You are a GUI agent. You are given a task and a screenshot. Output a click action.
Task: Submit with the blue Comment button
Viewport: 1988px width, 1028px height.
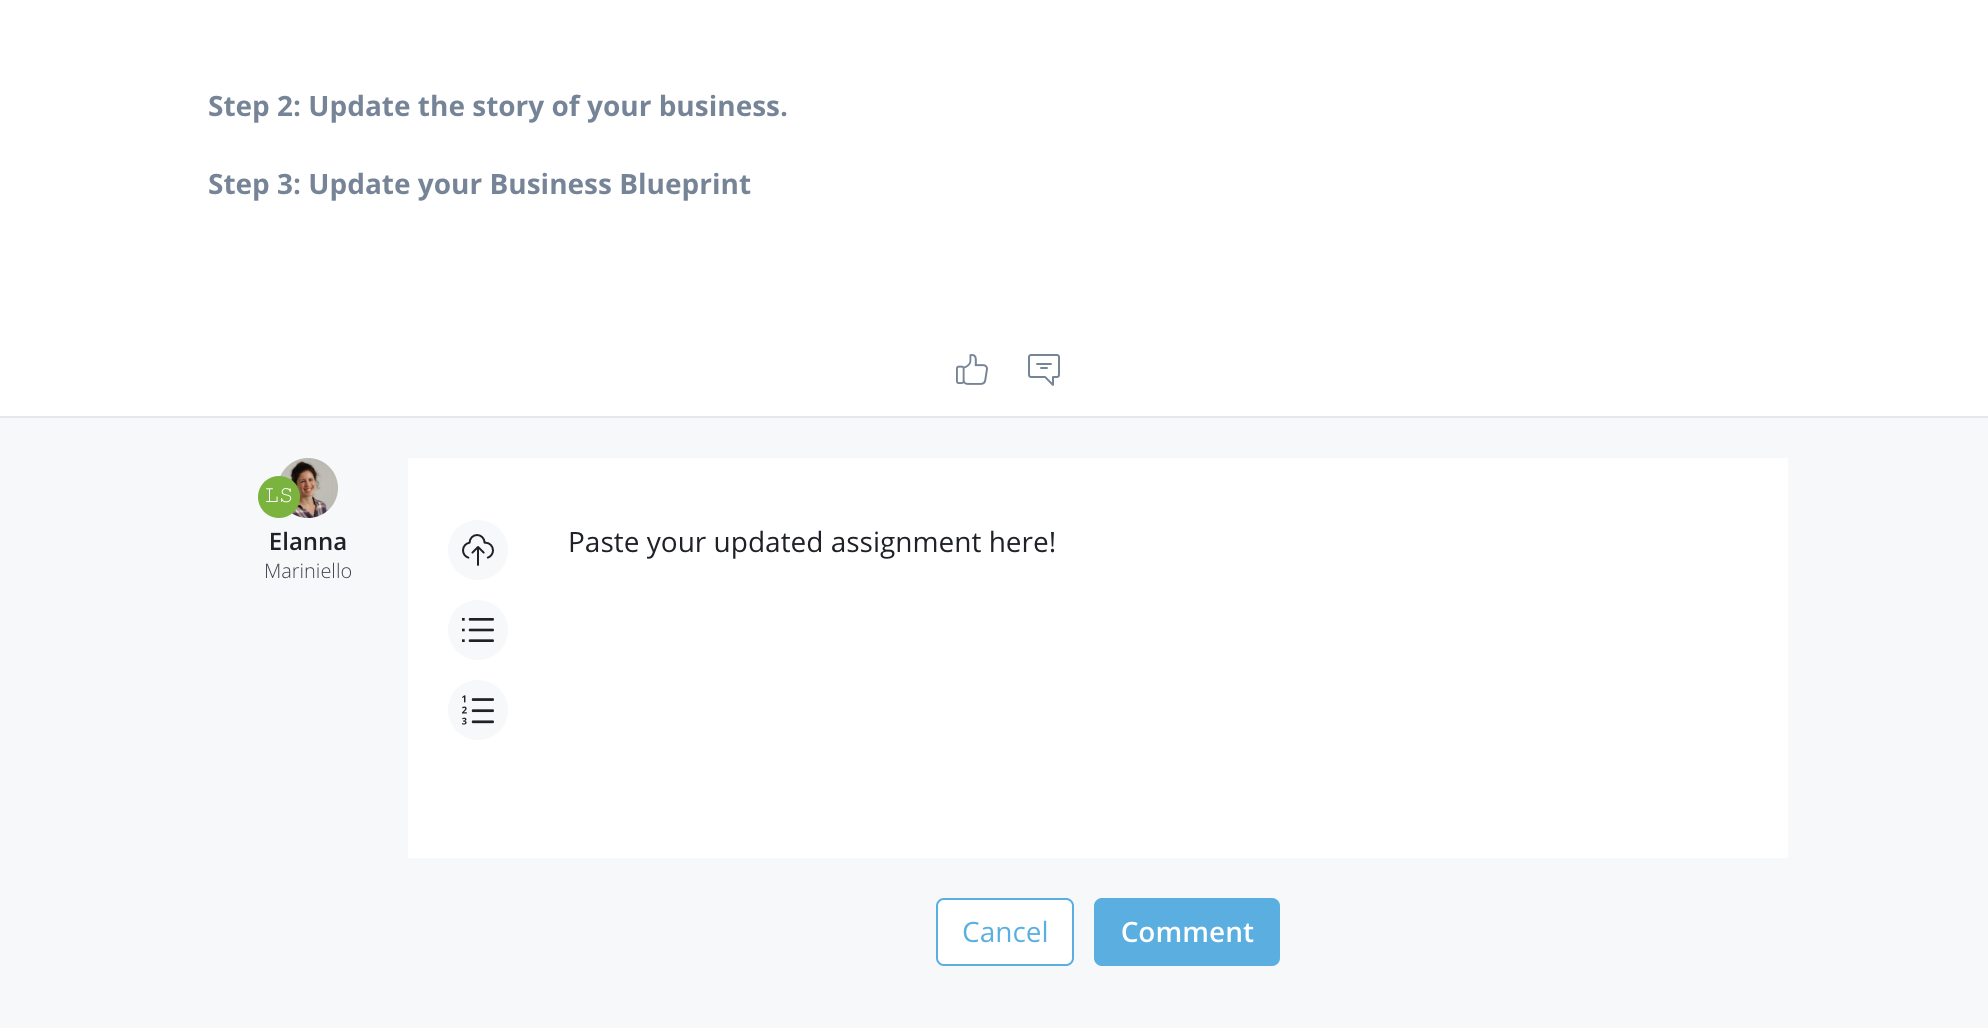coord(1186,932)
